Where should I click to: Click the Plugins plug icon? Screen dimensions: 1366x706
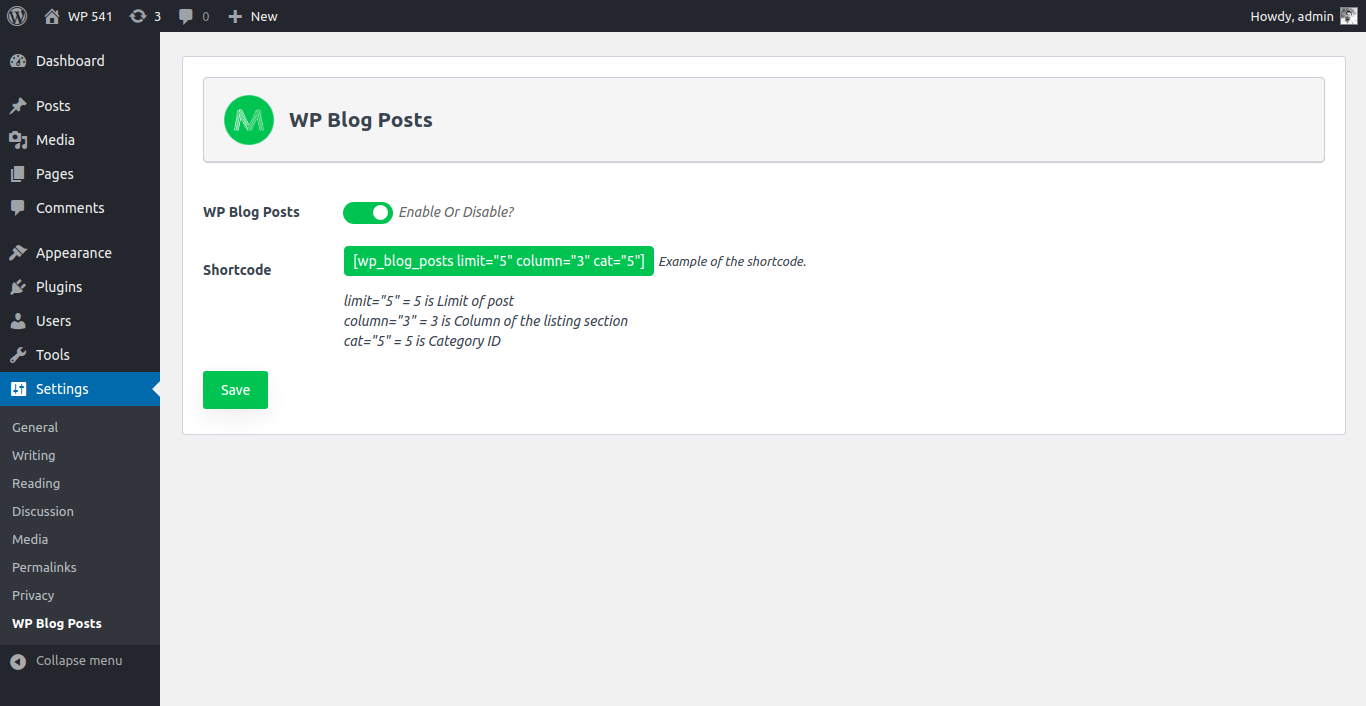(x=18, y=287)
